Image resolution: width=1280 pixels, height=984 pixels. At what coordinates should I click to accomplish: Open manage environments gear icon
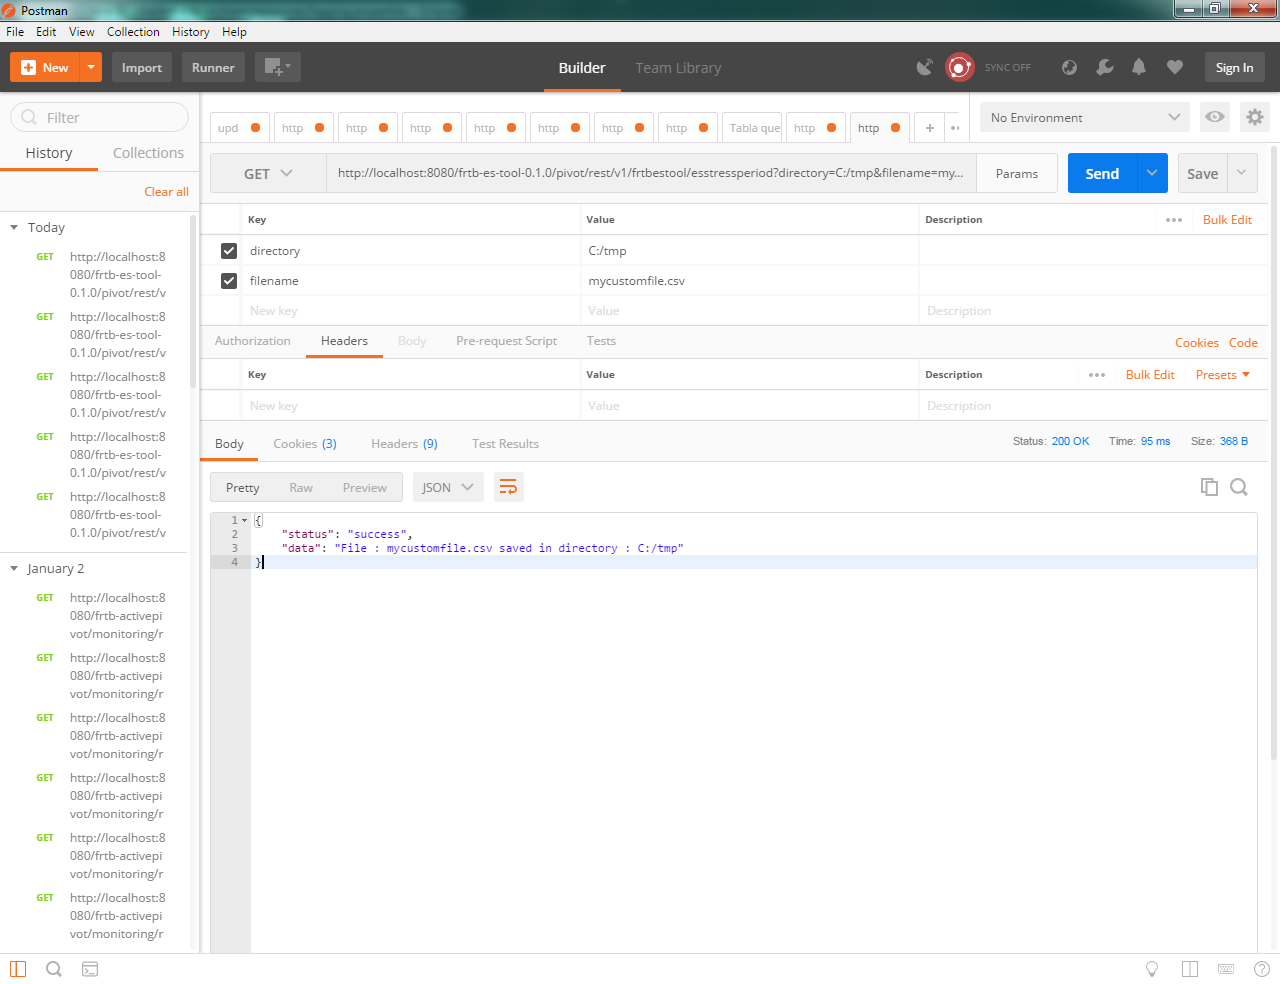click(x=1255, y=117)
